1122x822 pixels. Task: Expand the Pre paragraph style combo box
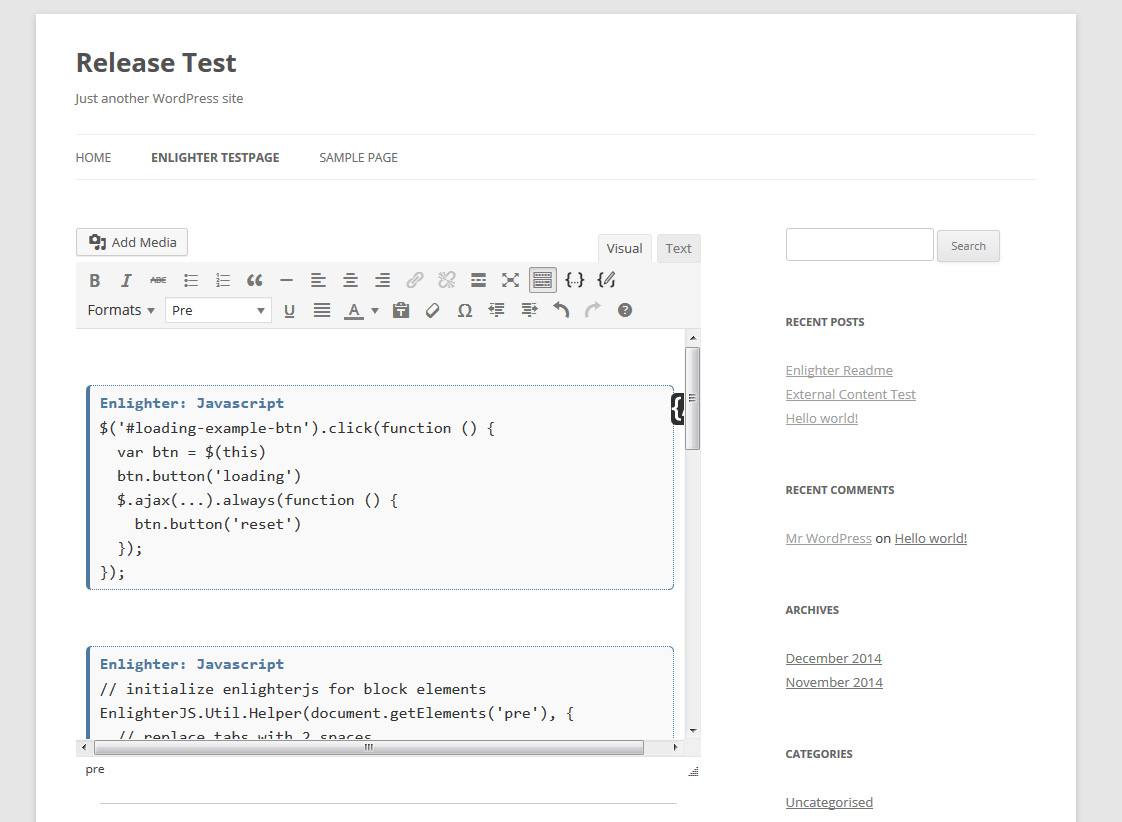218,310
